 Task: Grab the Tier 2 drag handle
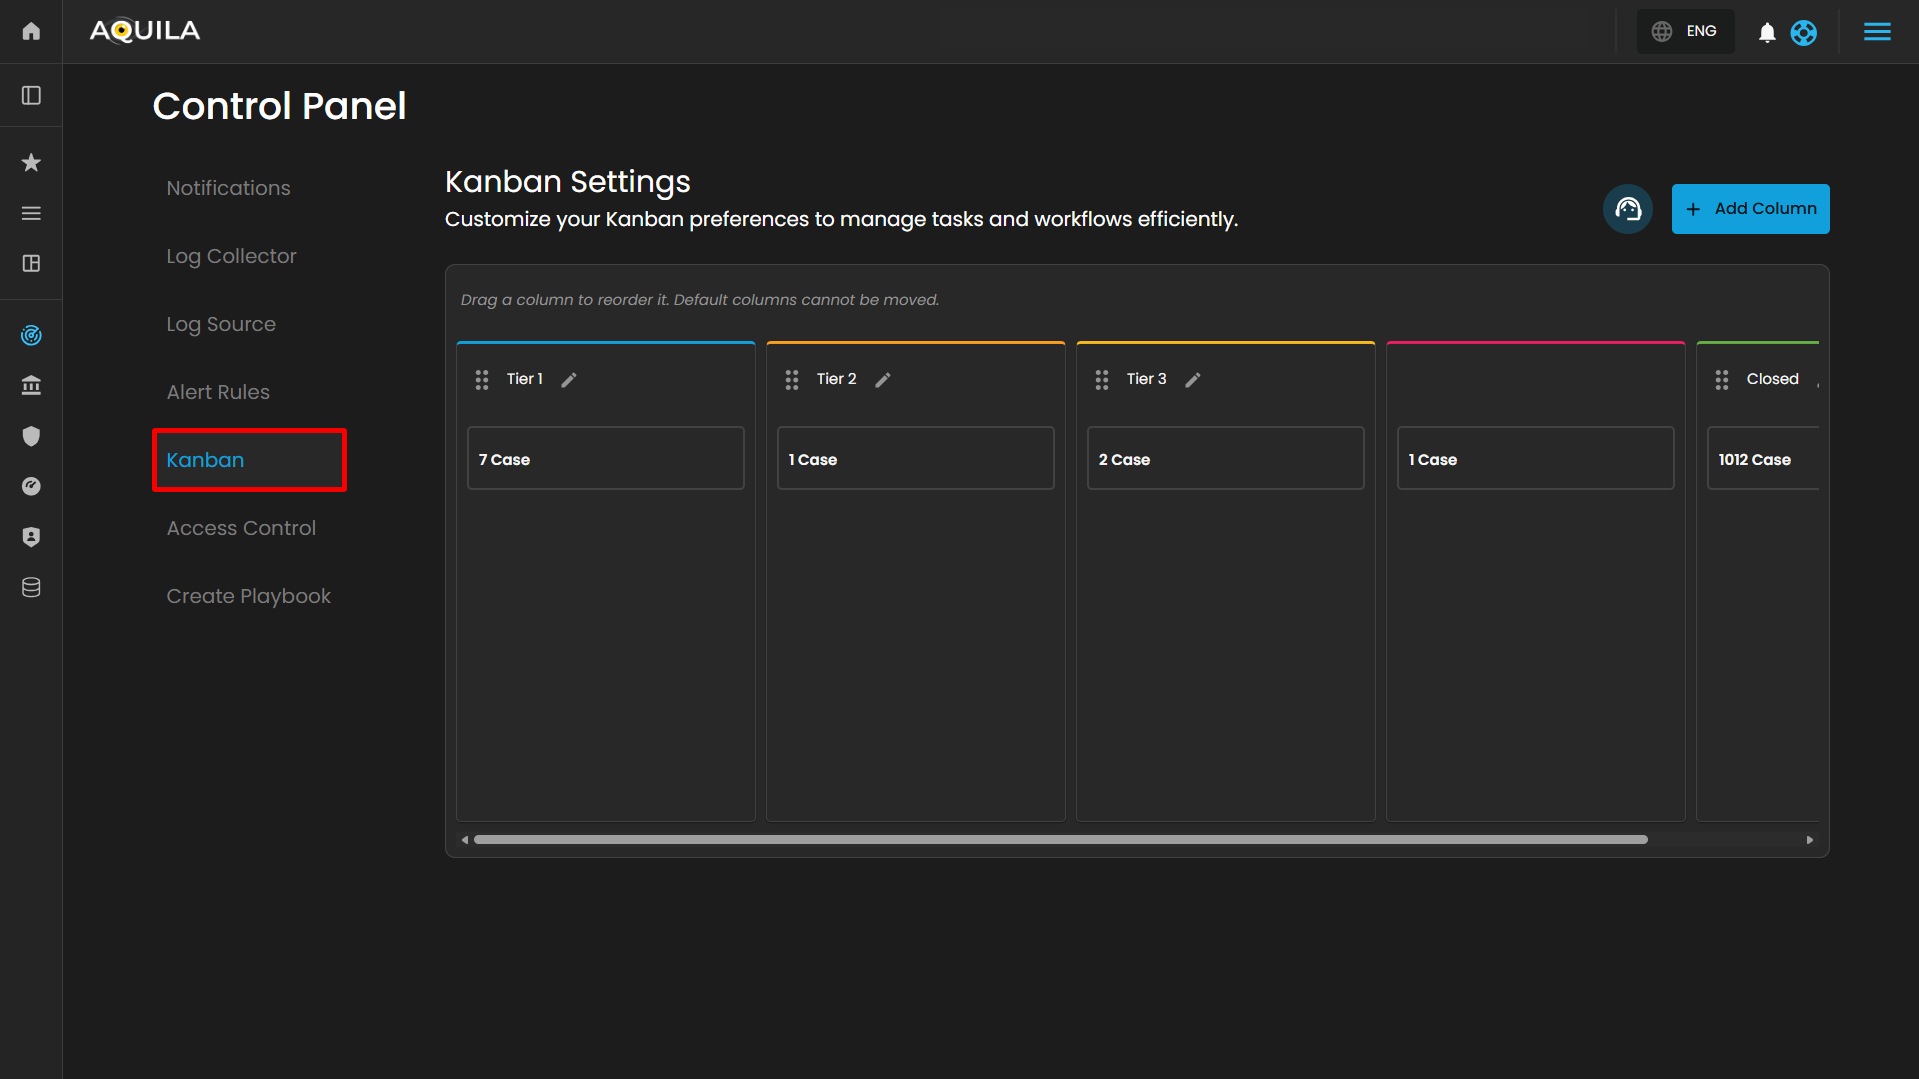click(792, 380)
